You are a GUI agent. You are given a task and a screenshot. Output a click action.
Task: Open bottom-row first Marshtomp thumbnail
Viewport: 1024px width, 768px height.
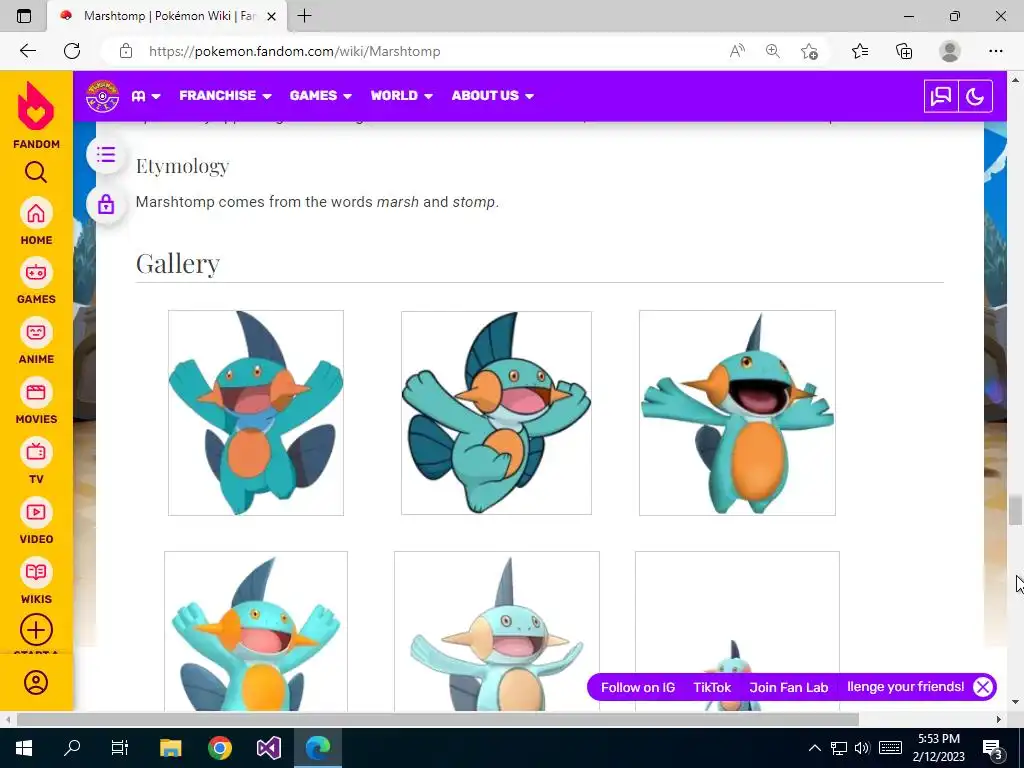256,631
